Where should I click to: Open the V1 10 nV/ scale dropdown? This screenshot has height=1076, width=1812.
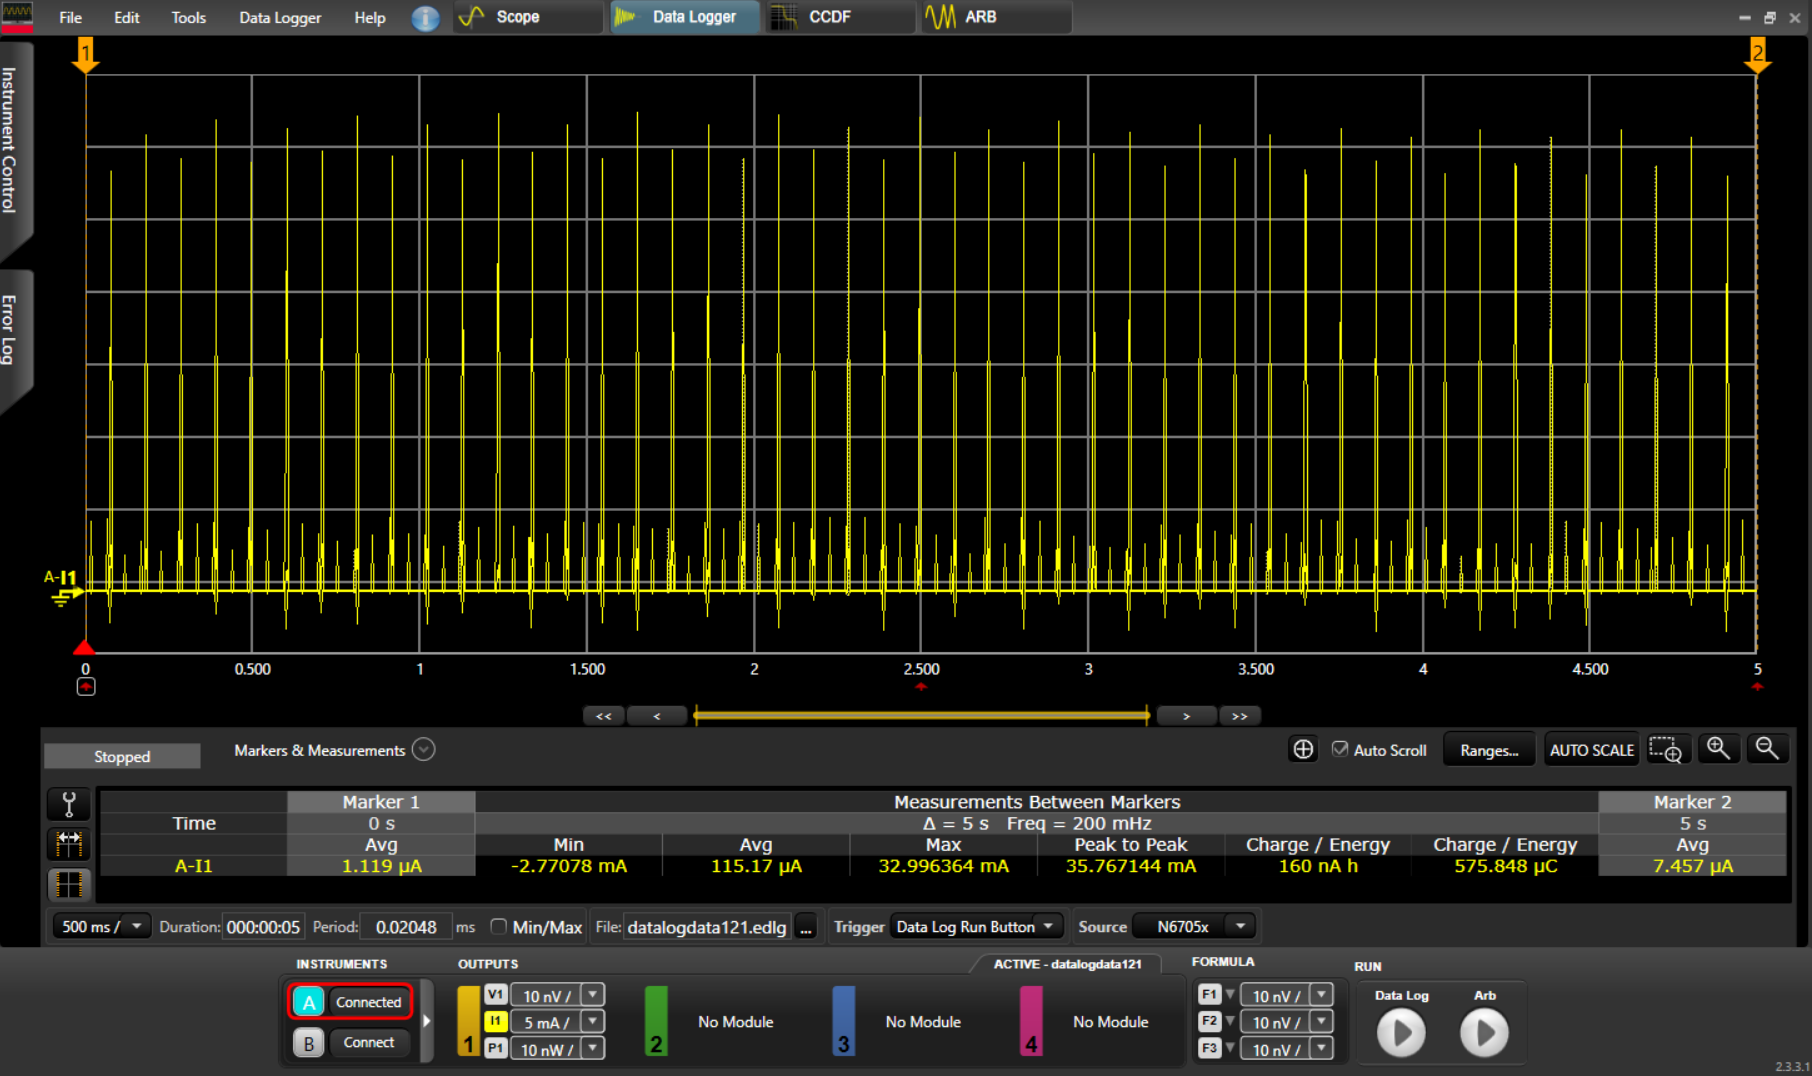point(593,995)
